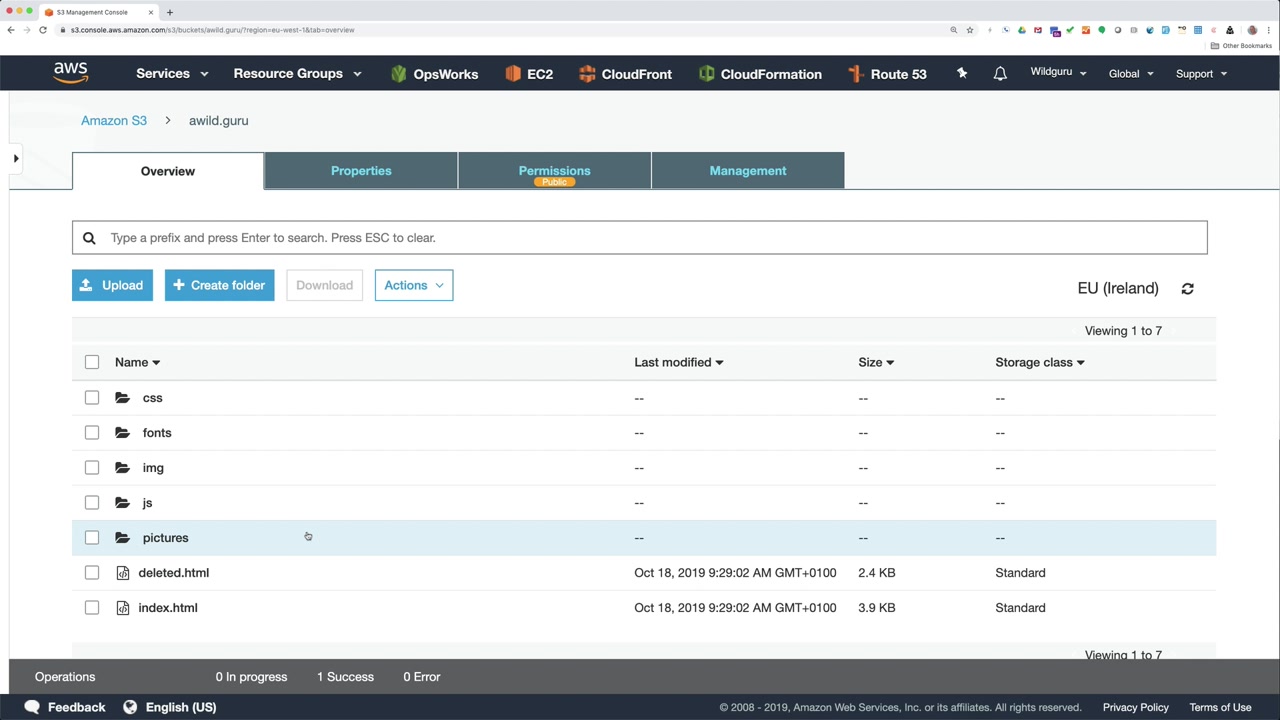Open the Services dropdown menu

[172, 74]
